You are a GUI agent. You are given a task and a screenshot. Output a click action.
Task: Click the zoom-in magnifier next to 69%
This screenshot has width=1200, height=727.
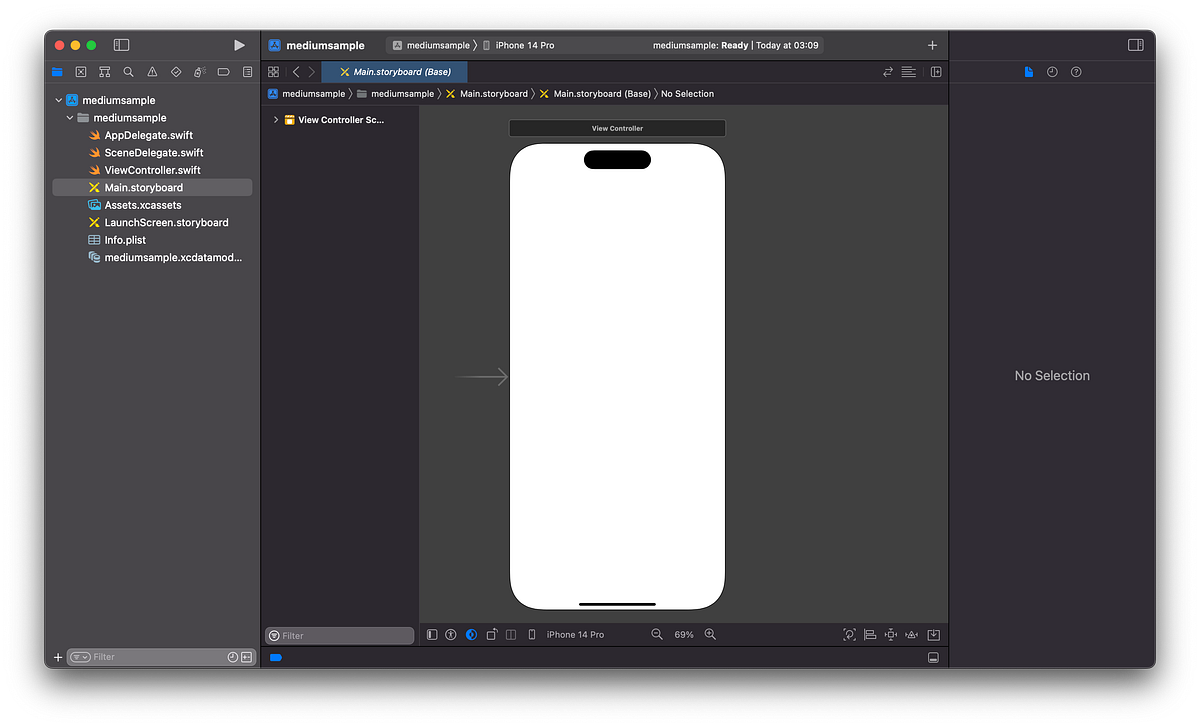click(x=710, y=634)
